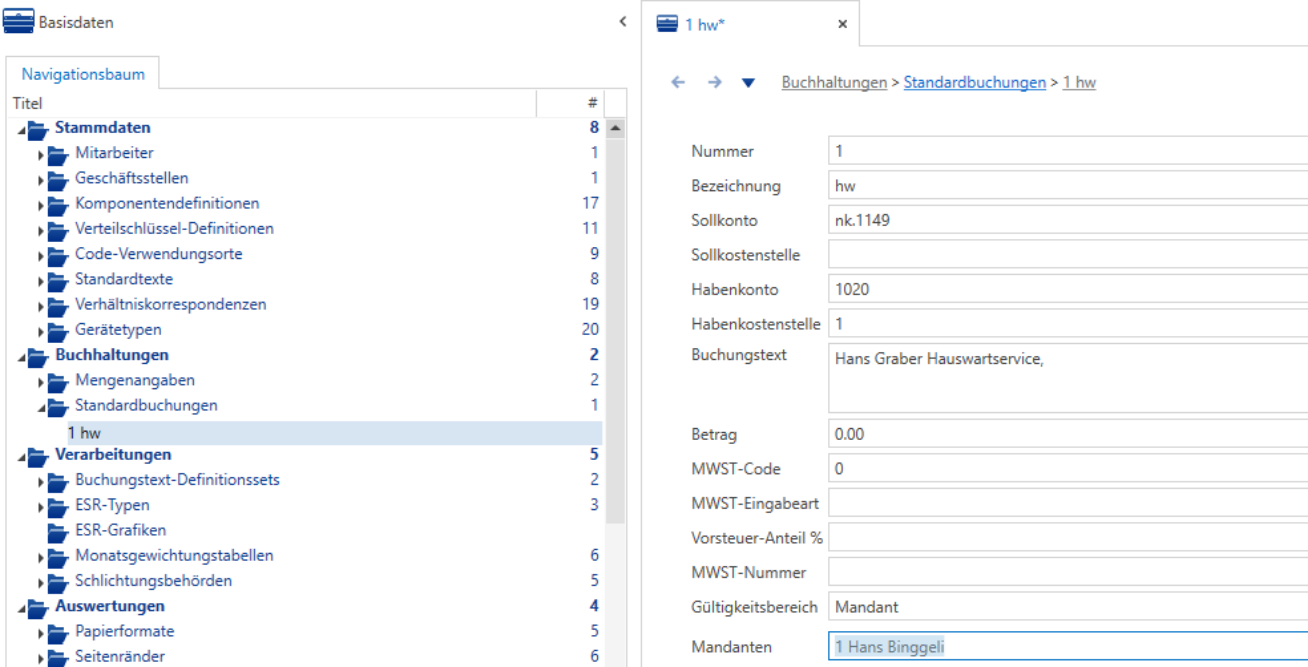Screen dimensions: 1308x667
Task: Click the Geschäftsstellen folder icon
Action: click(57, 179)
